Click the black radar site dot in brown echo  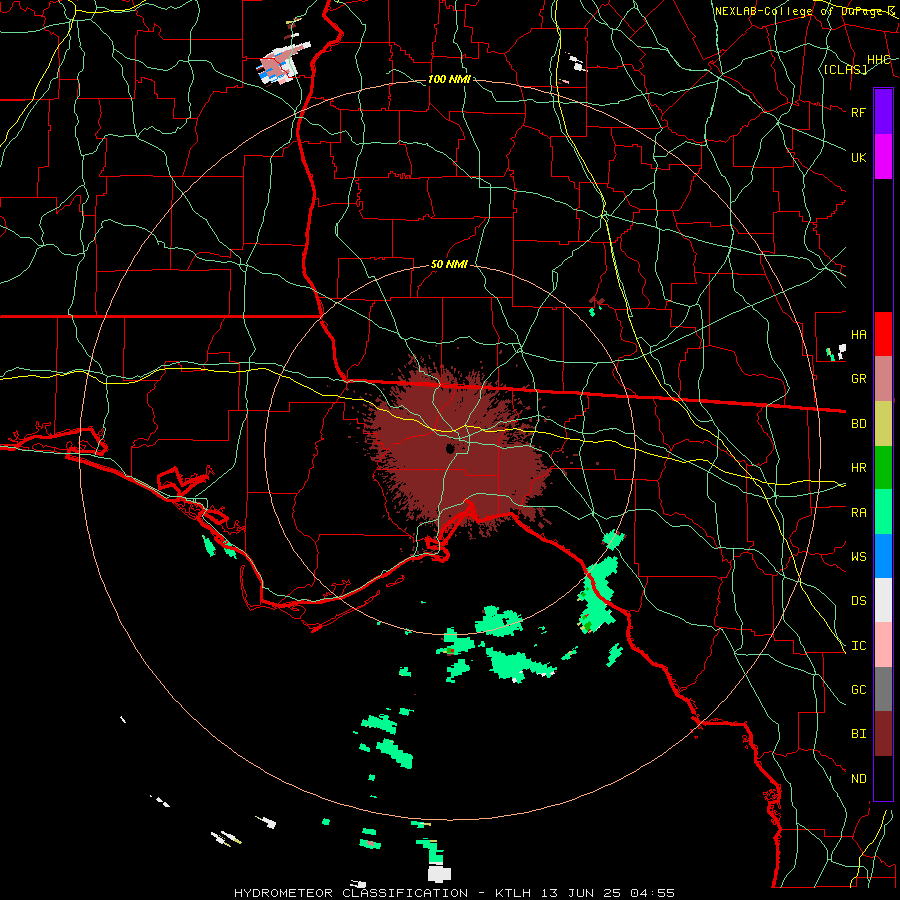[x=450, y=448]
